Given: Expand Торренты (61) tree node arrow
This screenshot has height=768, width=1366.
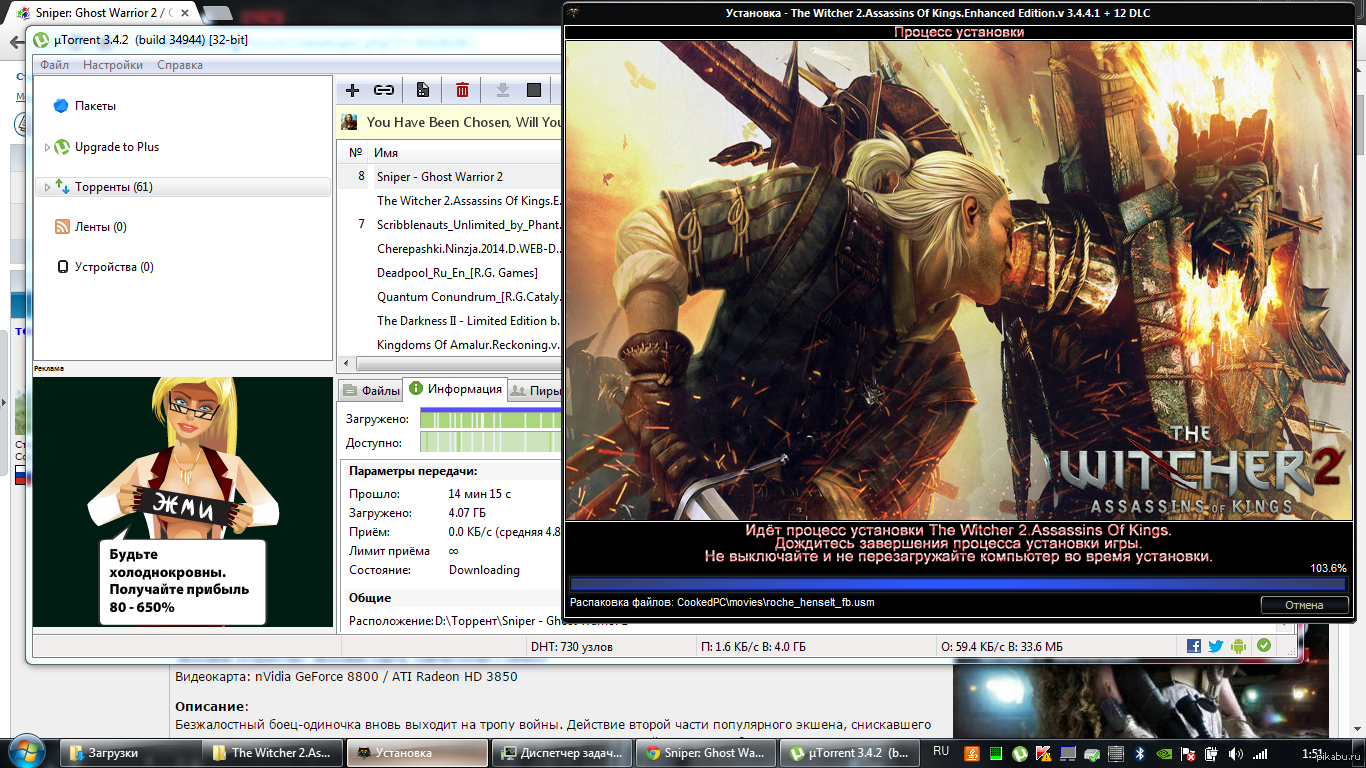Looking at the screenshot, I should point(47,187).
